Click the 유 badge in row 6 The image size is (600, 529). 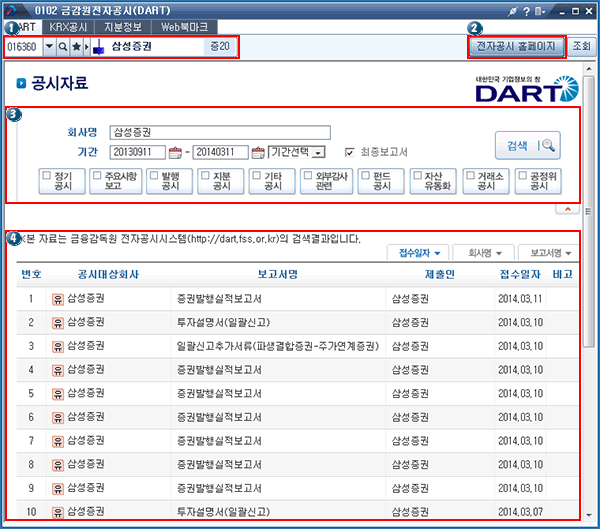point(58,418)
